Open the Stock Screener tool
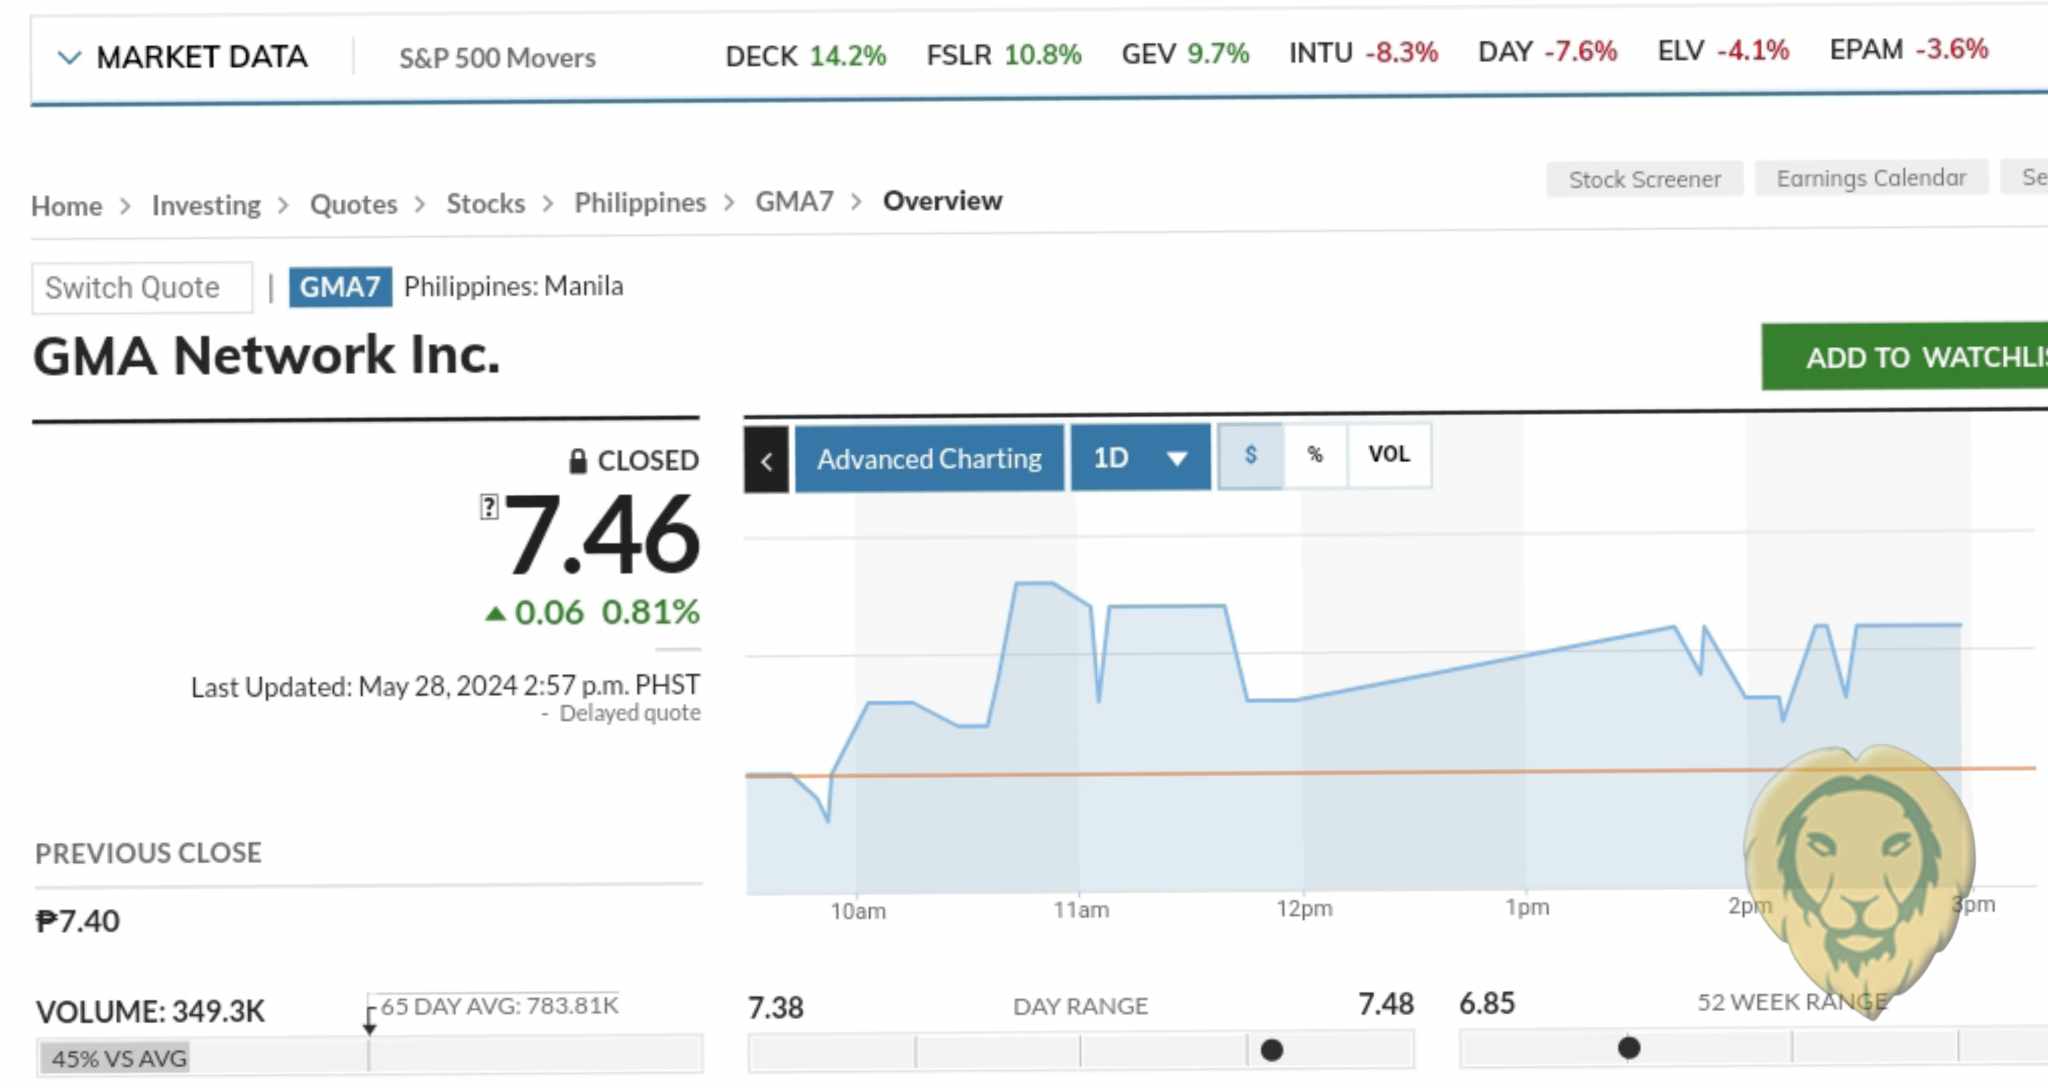Image resolution: width=2048 pixels, height=1088 pixels. point(1645,180)
